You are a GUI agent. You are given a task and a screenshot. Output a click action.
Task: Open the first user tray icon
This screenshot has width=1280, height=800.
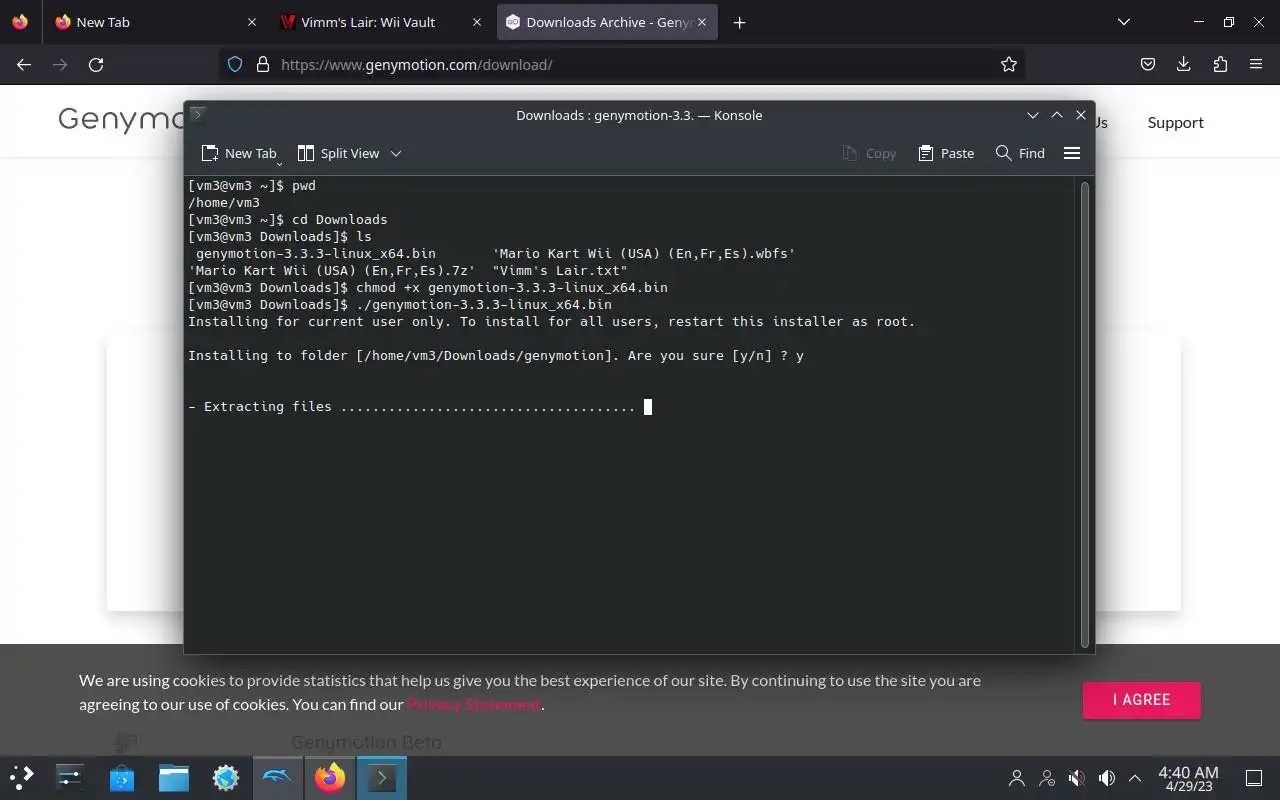pos(1017,777)
